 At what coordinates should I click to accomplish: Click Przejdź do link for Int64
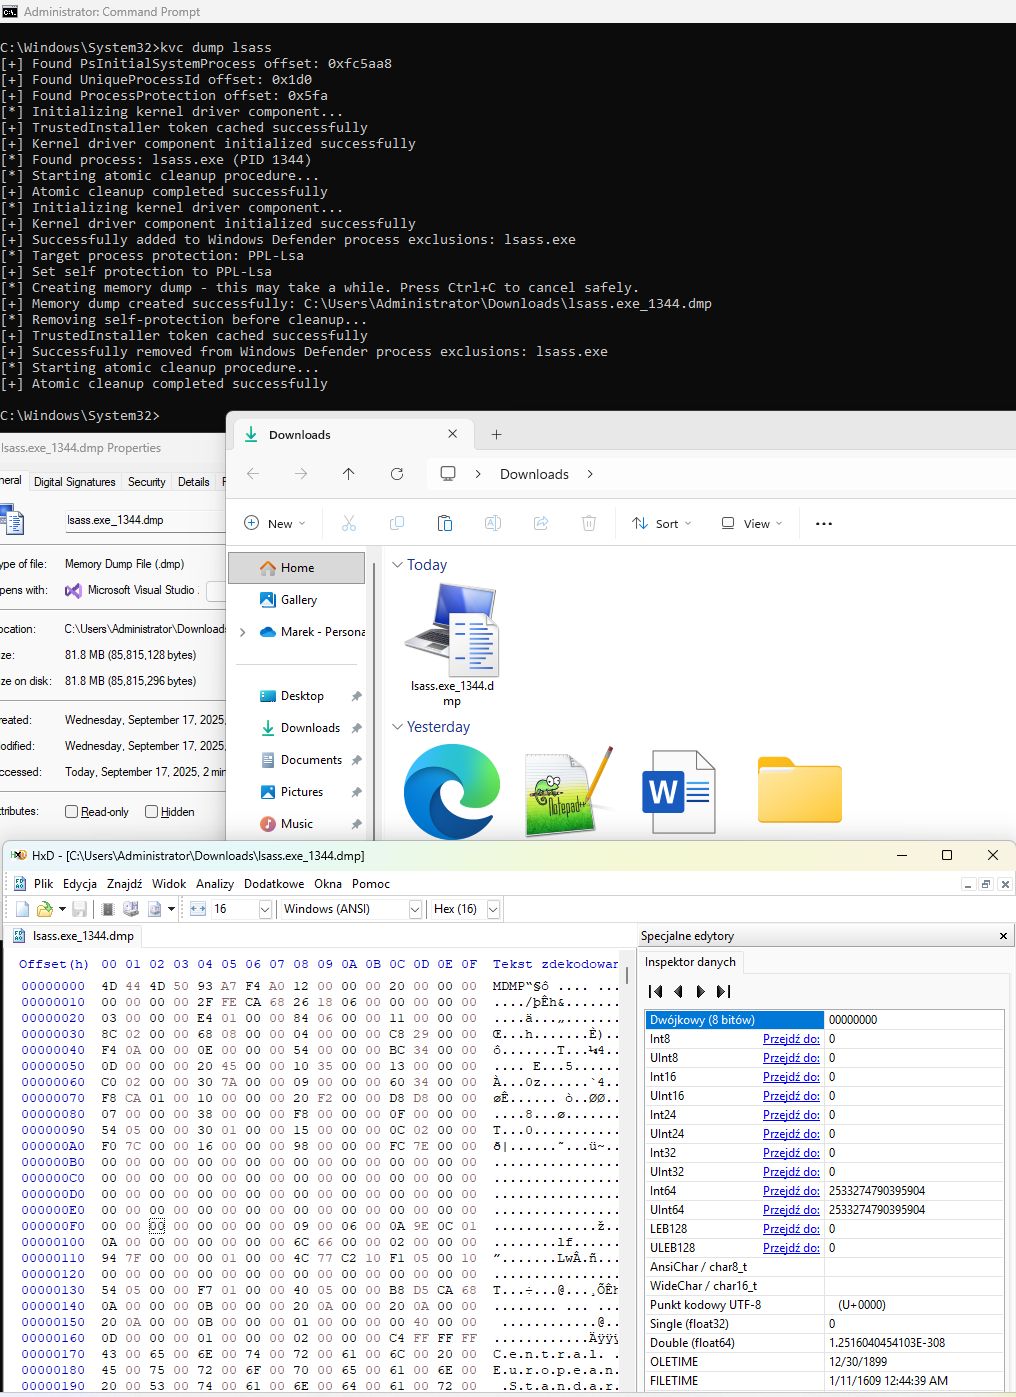(790, 1191)
